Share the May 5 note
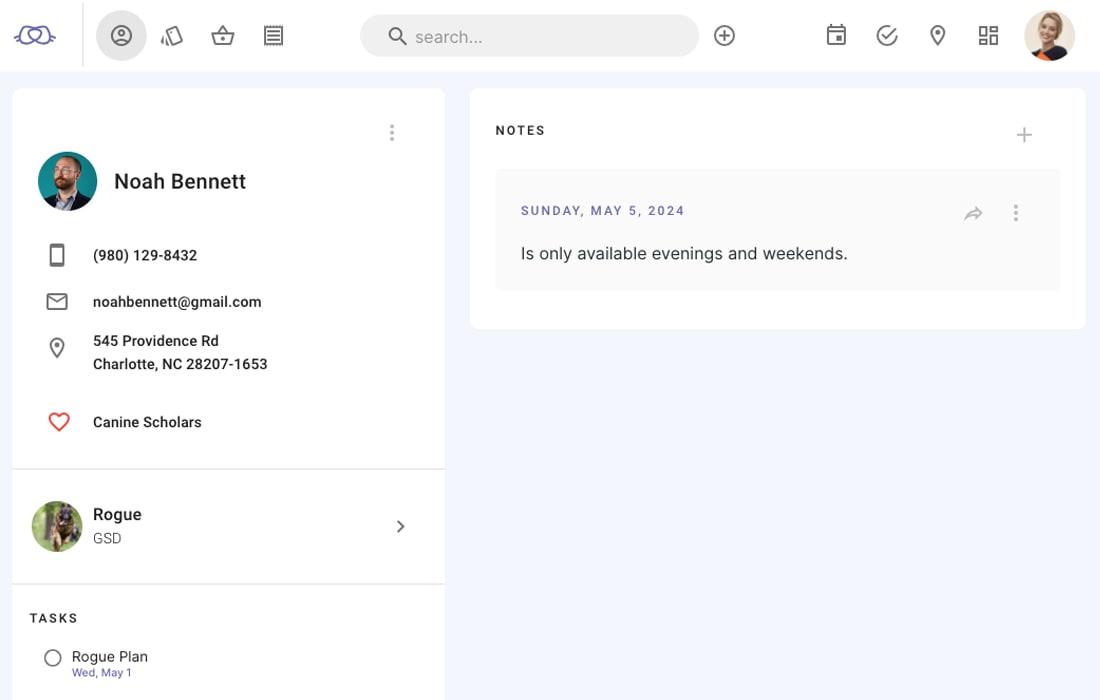 tap(973, 213)
